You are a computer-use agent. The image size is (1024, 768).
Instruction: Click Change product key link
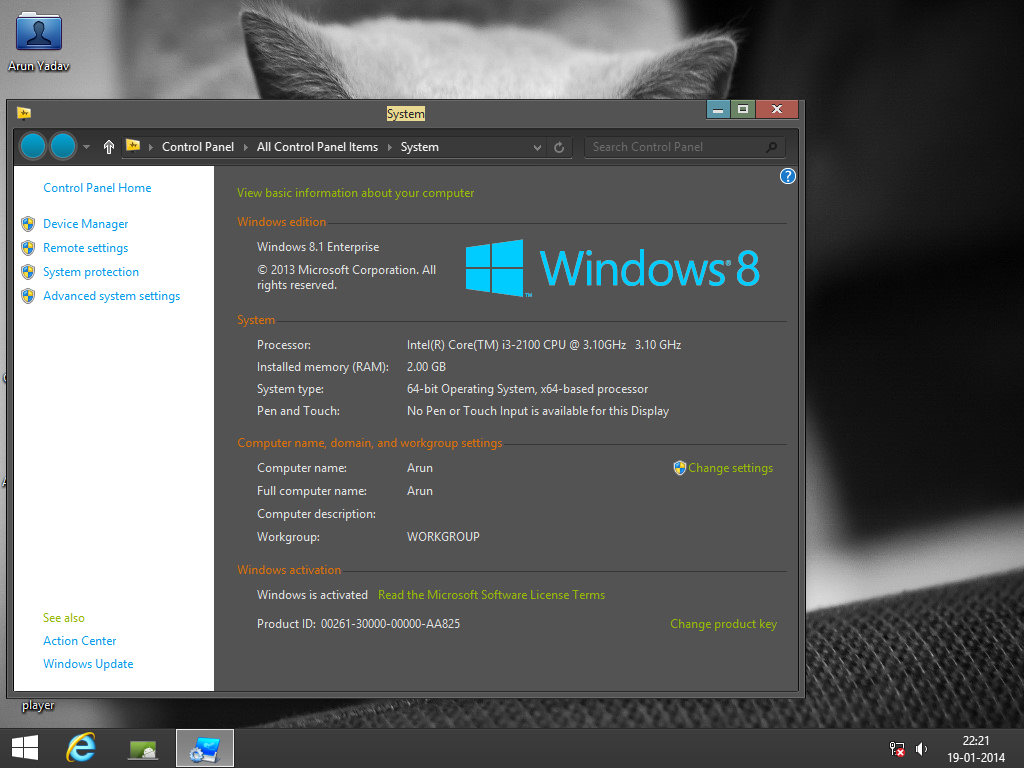724,624
